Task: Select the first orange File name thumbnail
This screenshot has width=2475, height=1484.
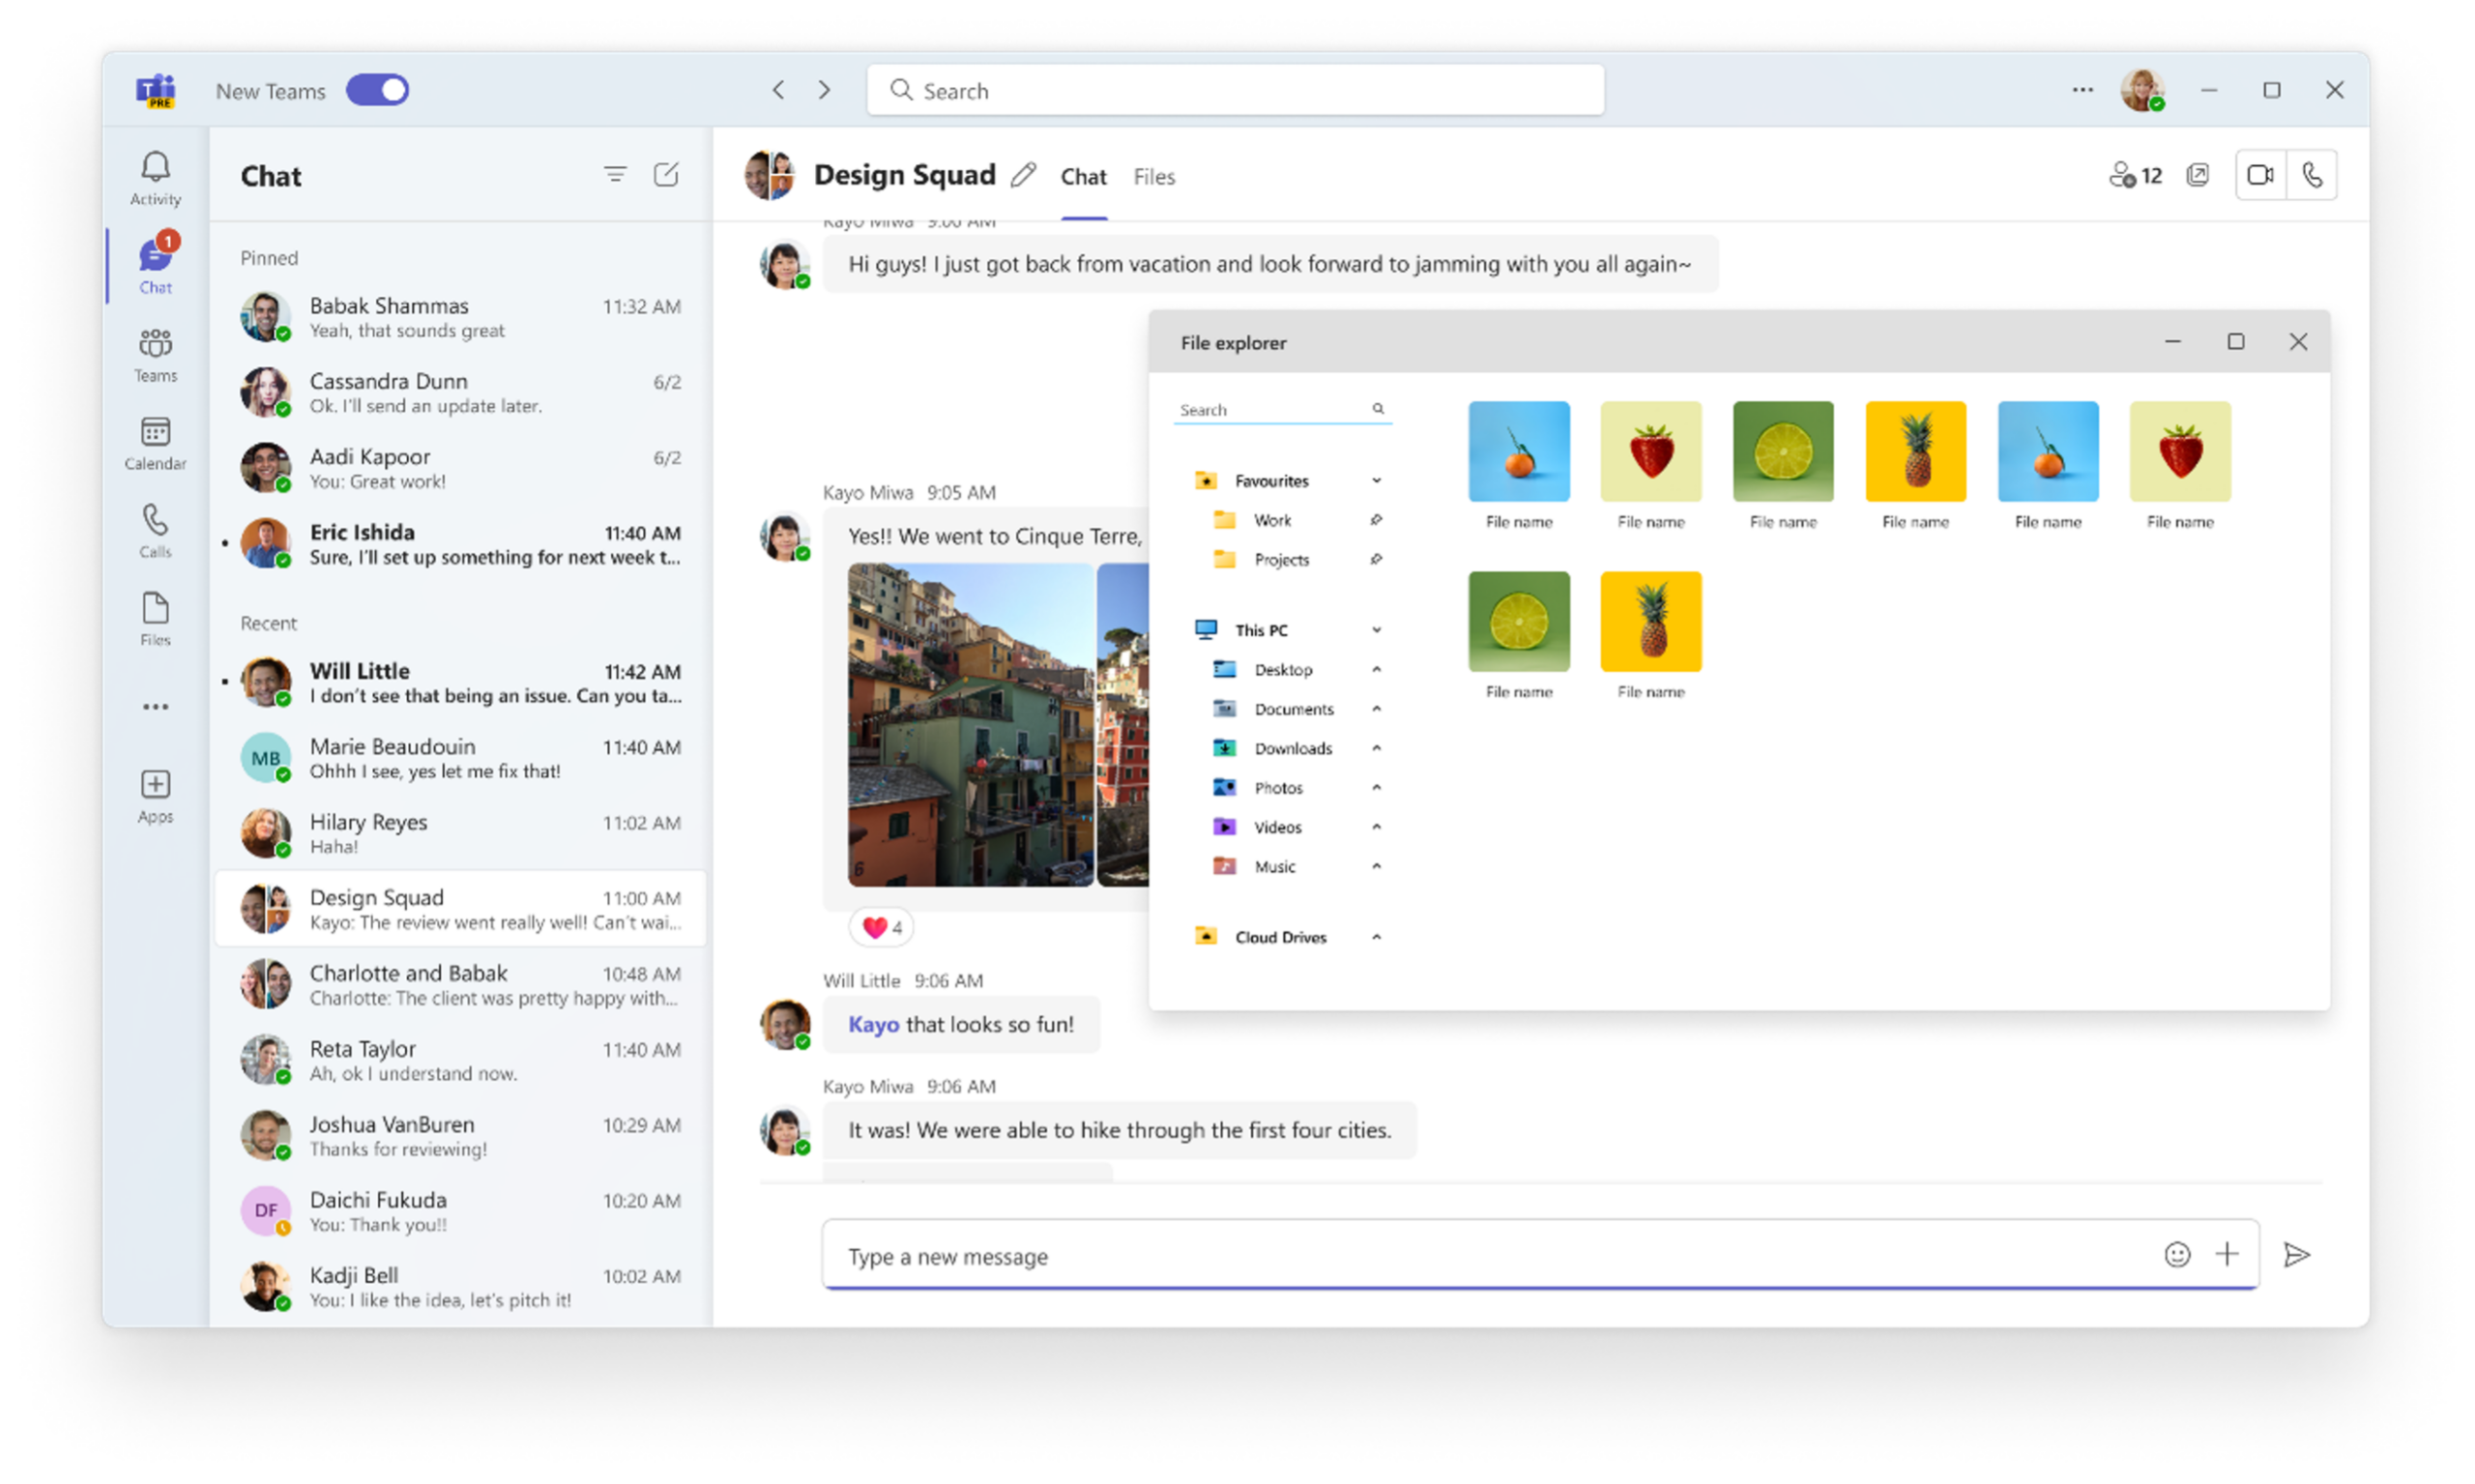Action: (x=1518, y=452)
